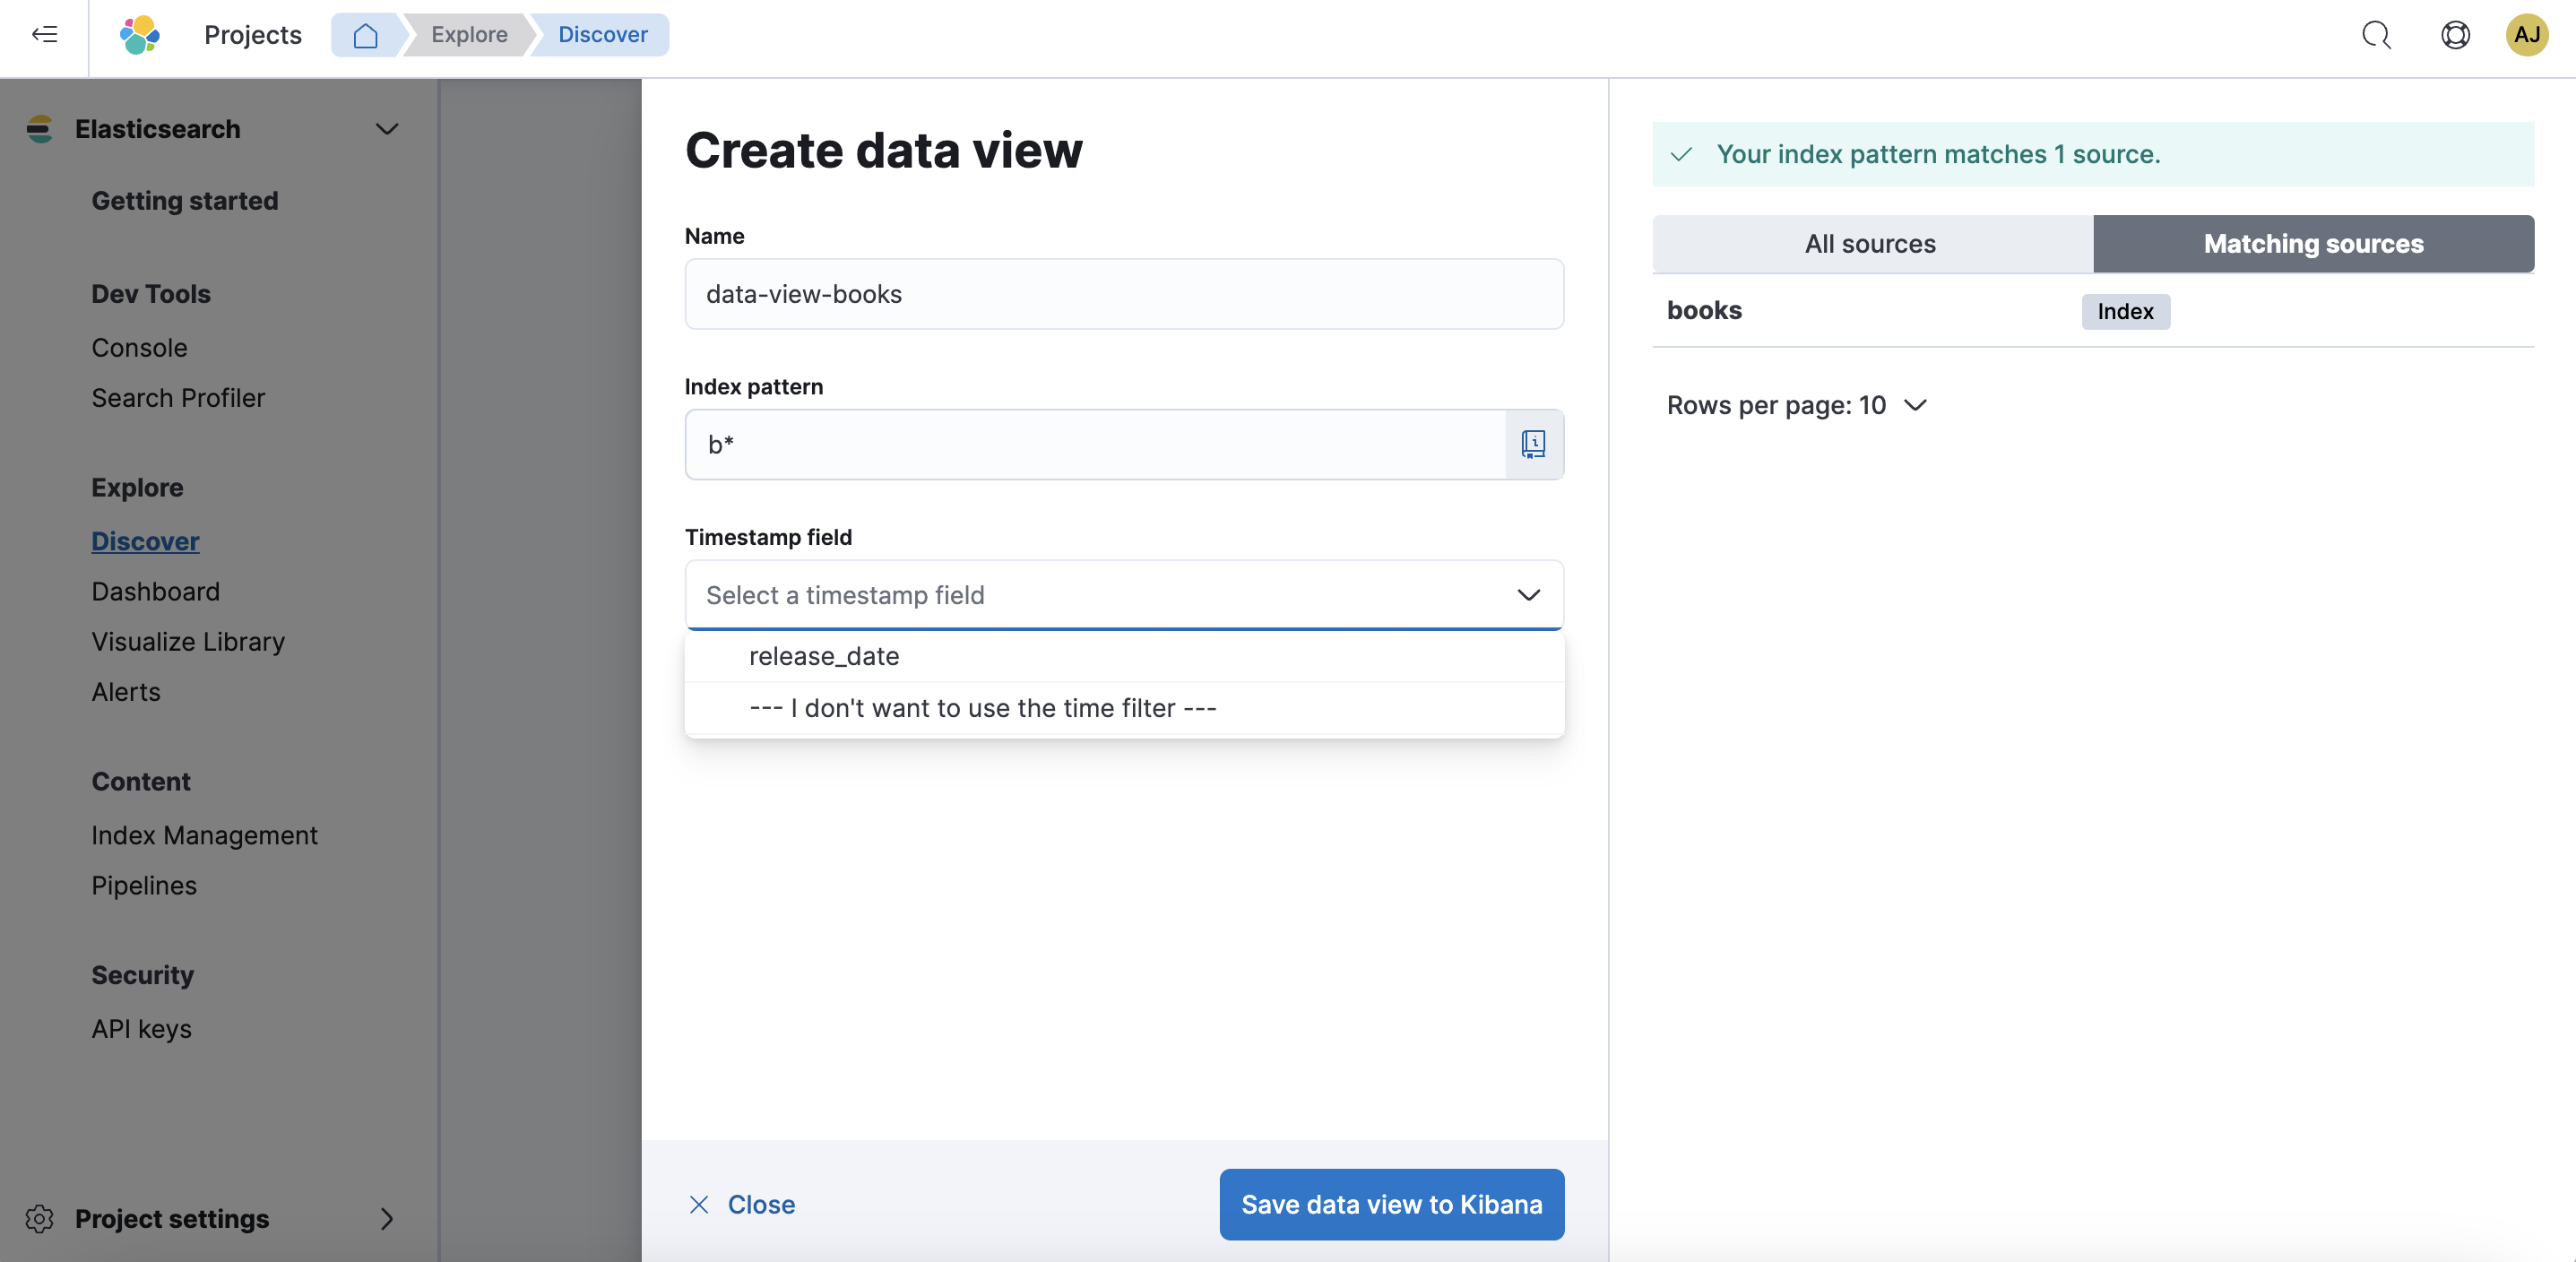Expand Project settings chevron
Viewport: 2576px width, 1262px height.
(x=387, y=1219)
